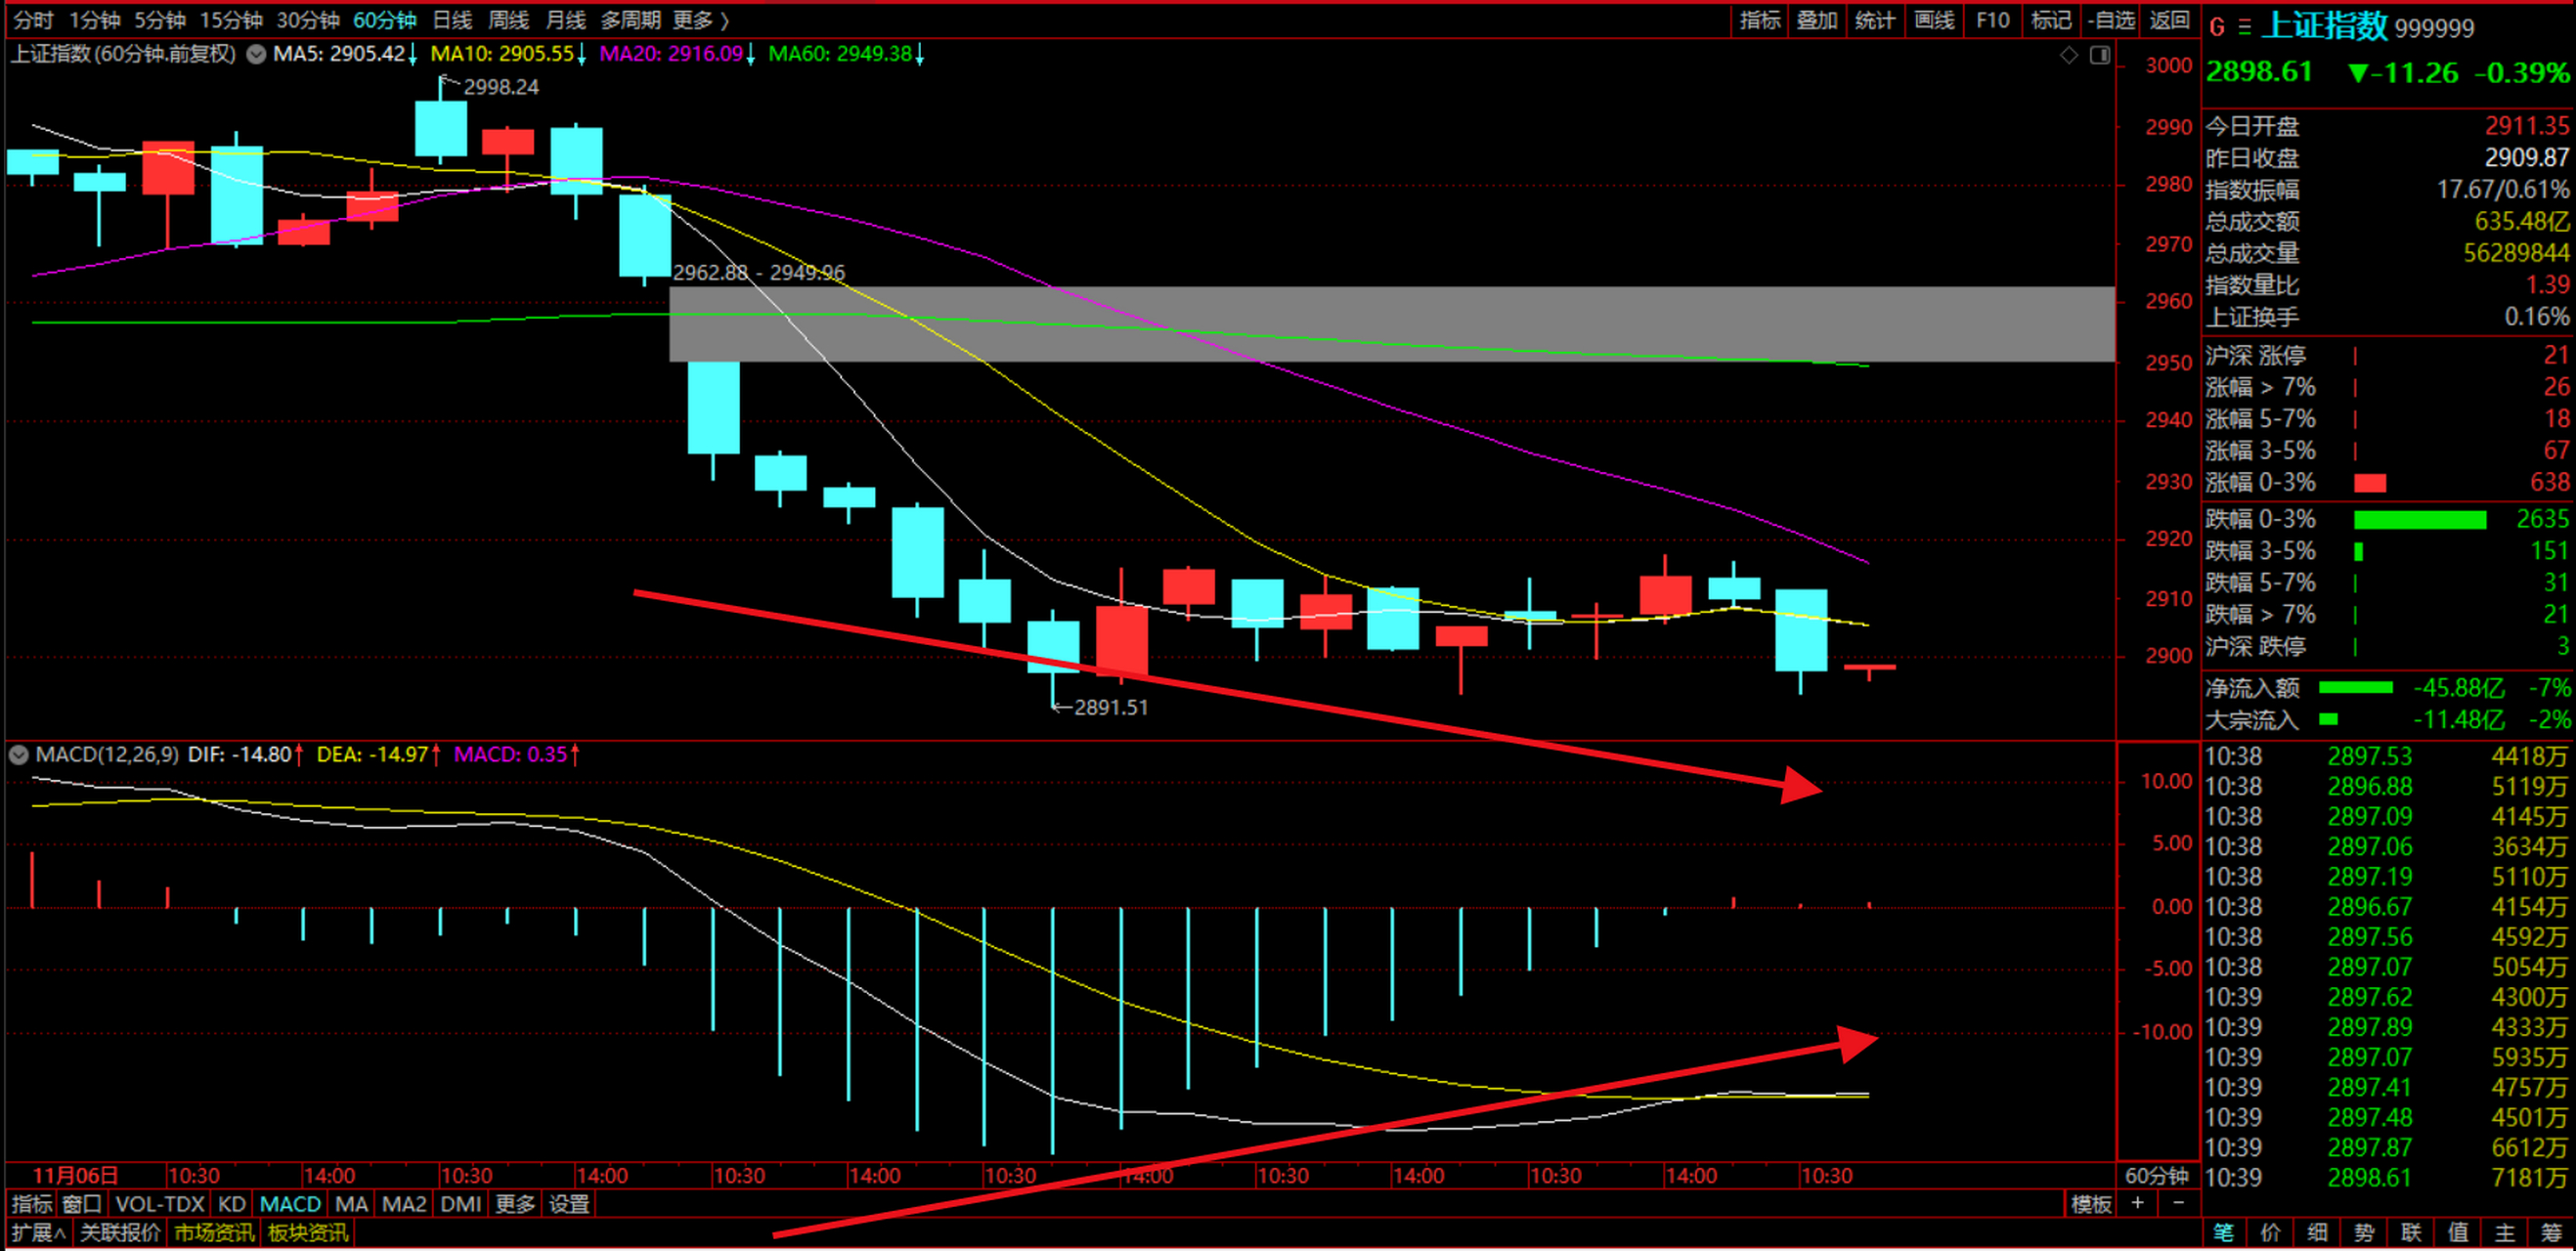Switch to 月线 monthly chart
The width and height of the screenshot is (2576, 1251).
coord(565,20)
